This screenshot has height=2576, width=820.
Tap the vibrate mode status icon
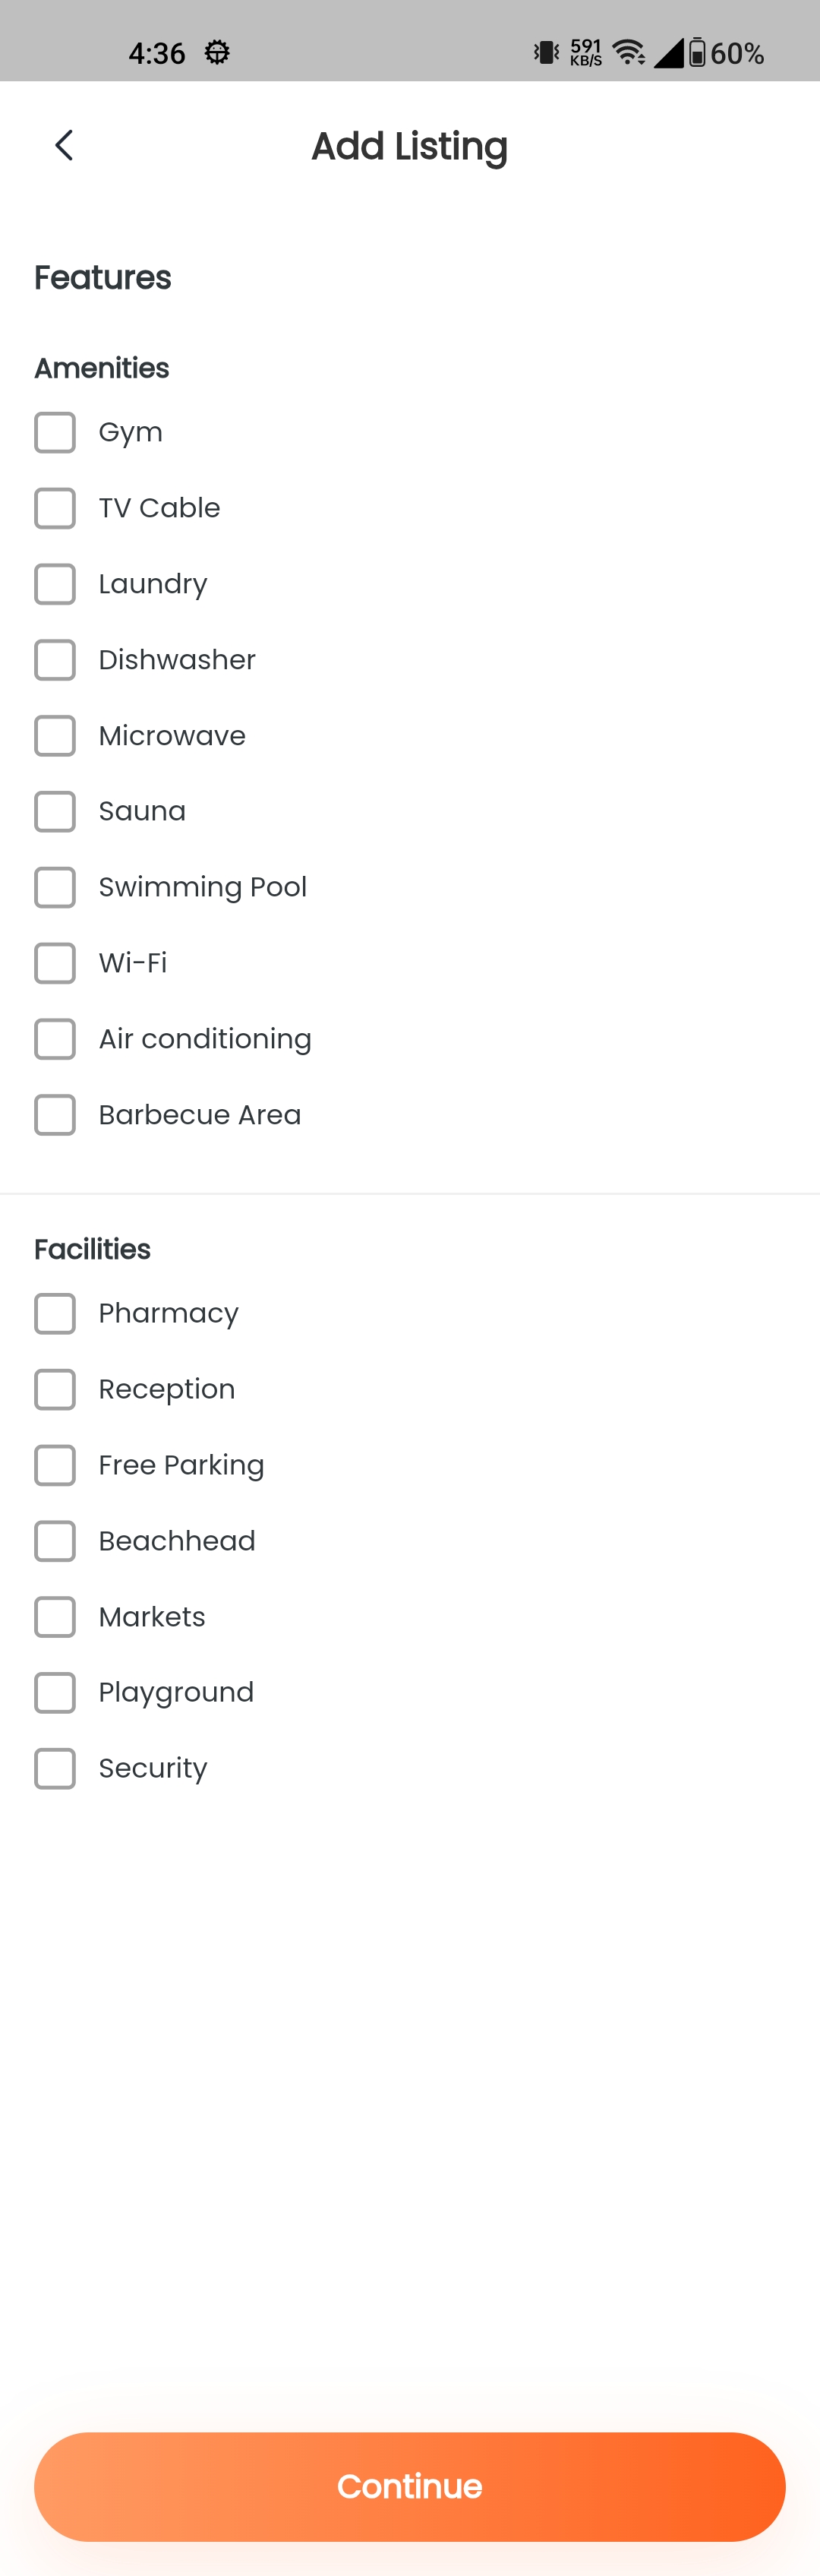point(546,52)
